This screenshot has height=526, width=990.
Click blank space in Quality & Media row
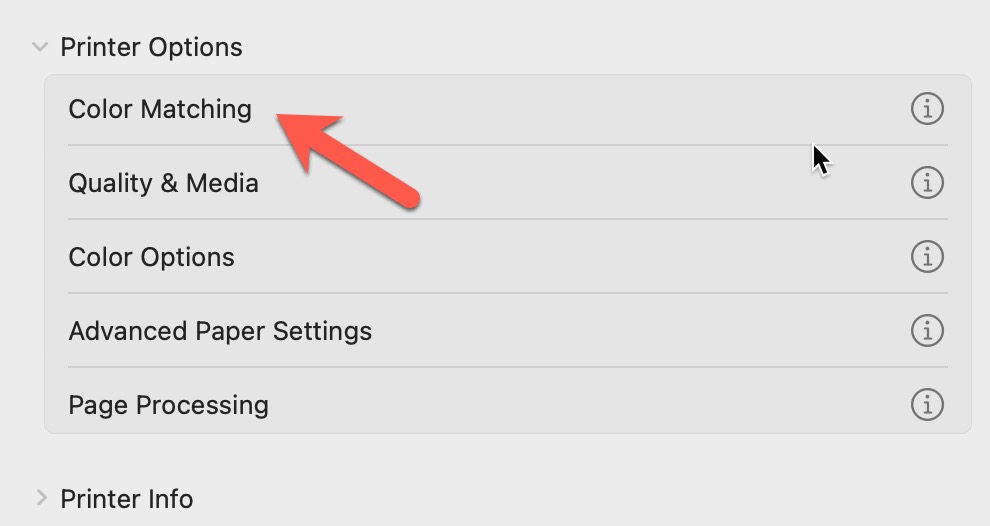pos(600,183)
